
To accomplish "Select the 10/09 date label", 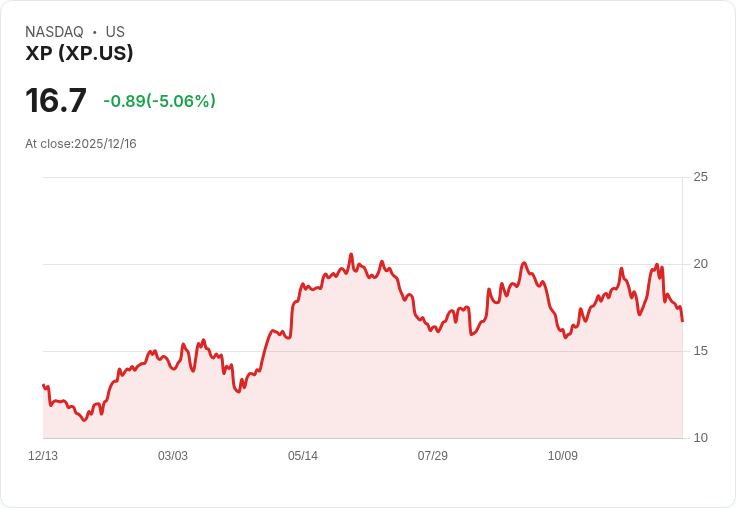I will [x=563, y=456].
